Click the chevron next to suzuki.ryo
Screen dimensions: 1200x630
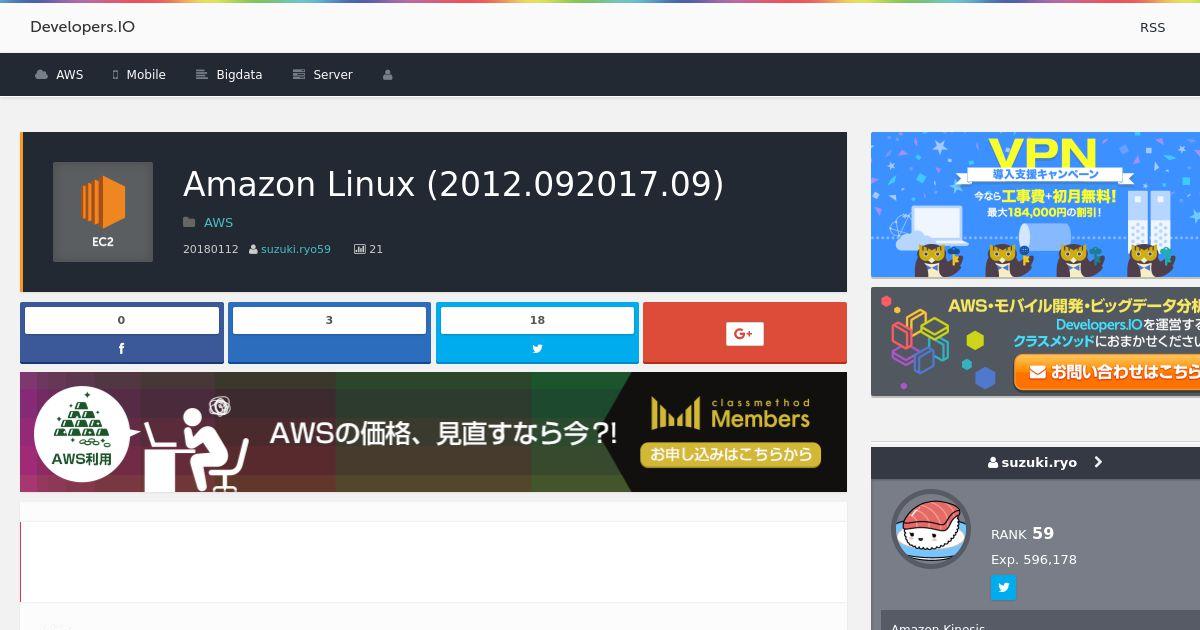[1098, 462]
